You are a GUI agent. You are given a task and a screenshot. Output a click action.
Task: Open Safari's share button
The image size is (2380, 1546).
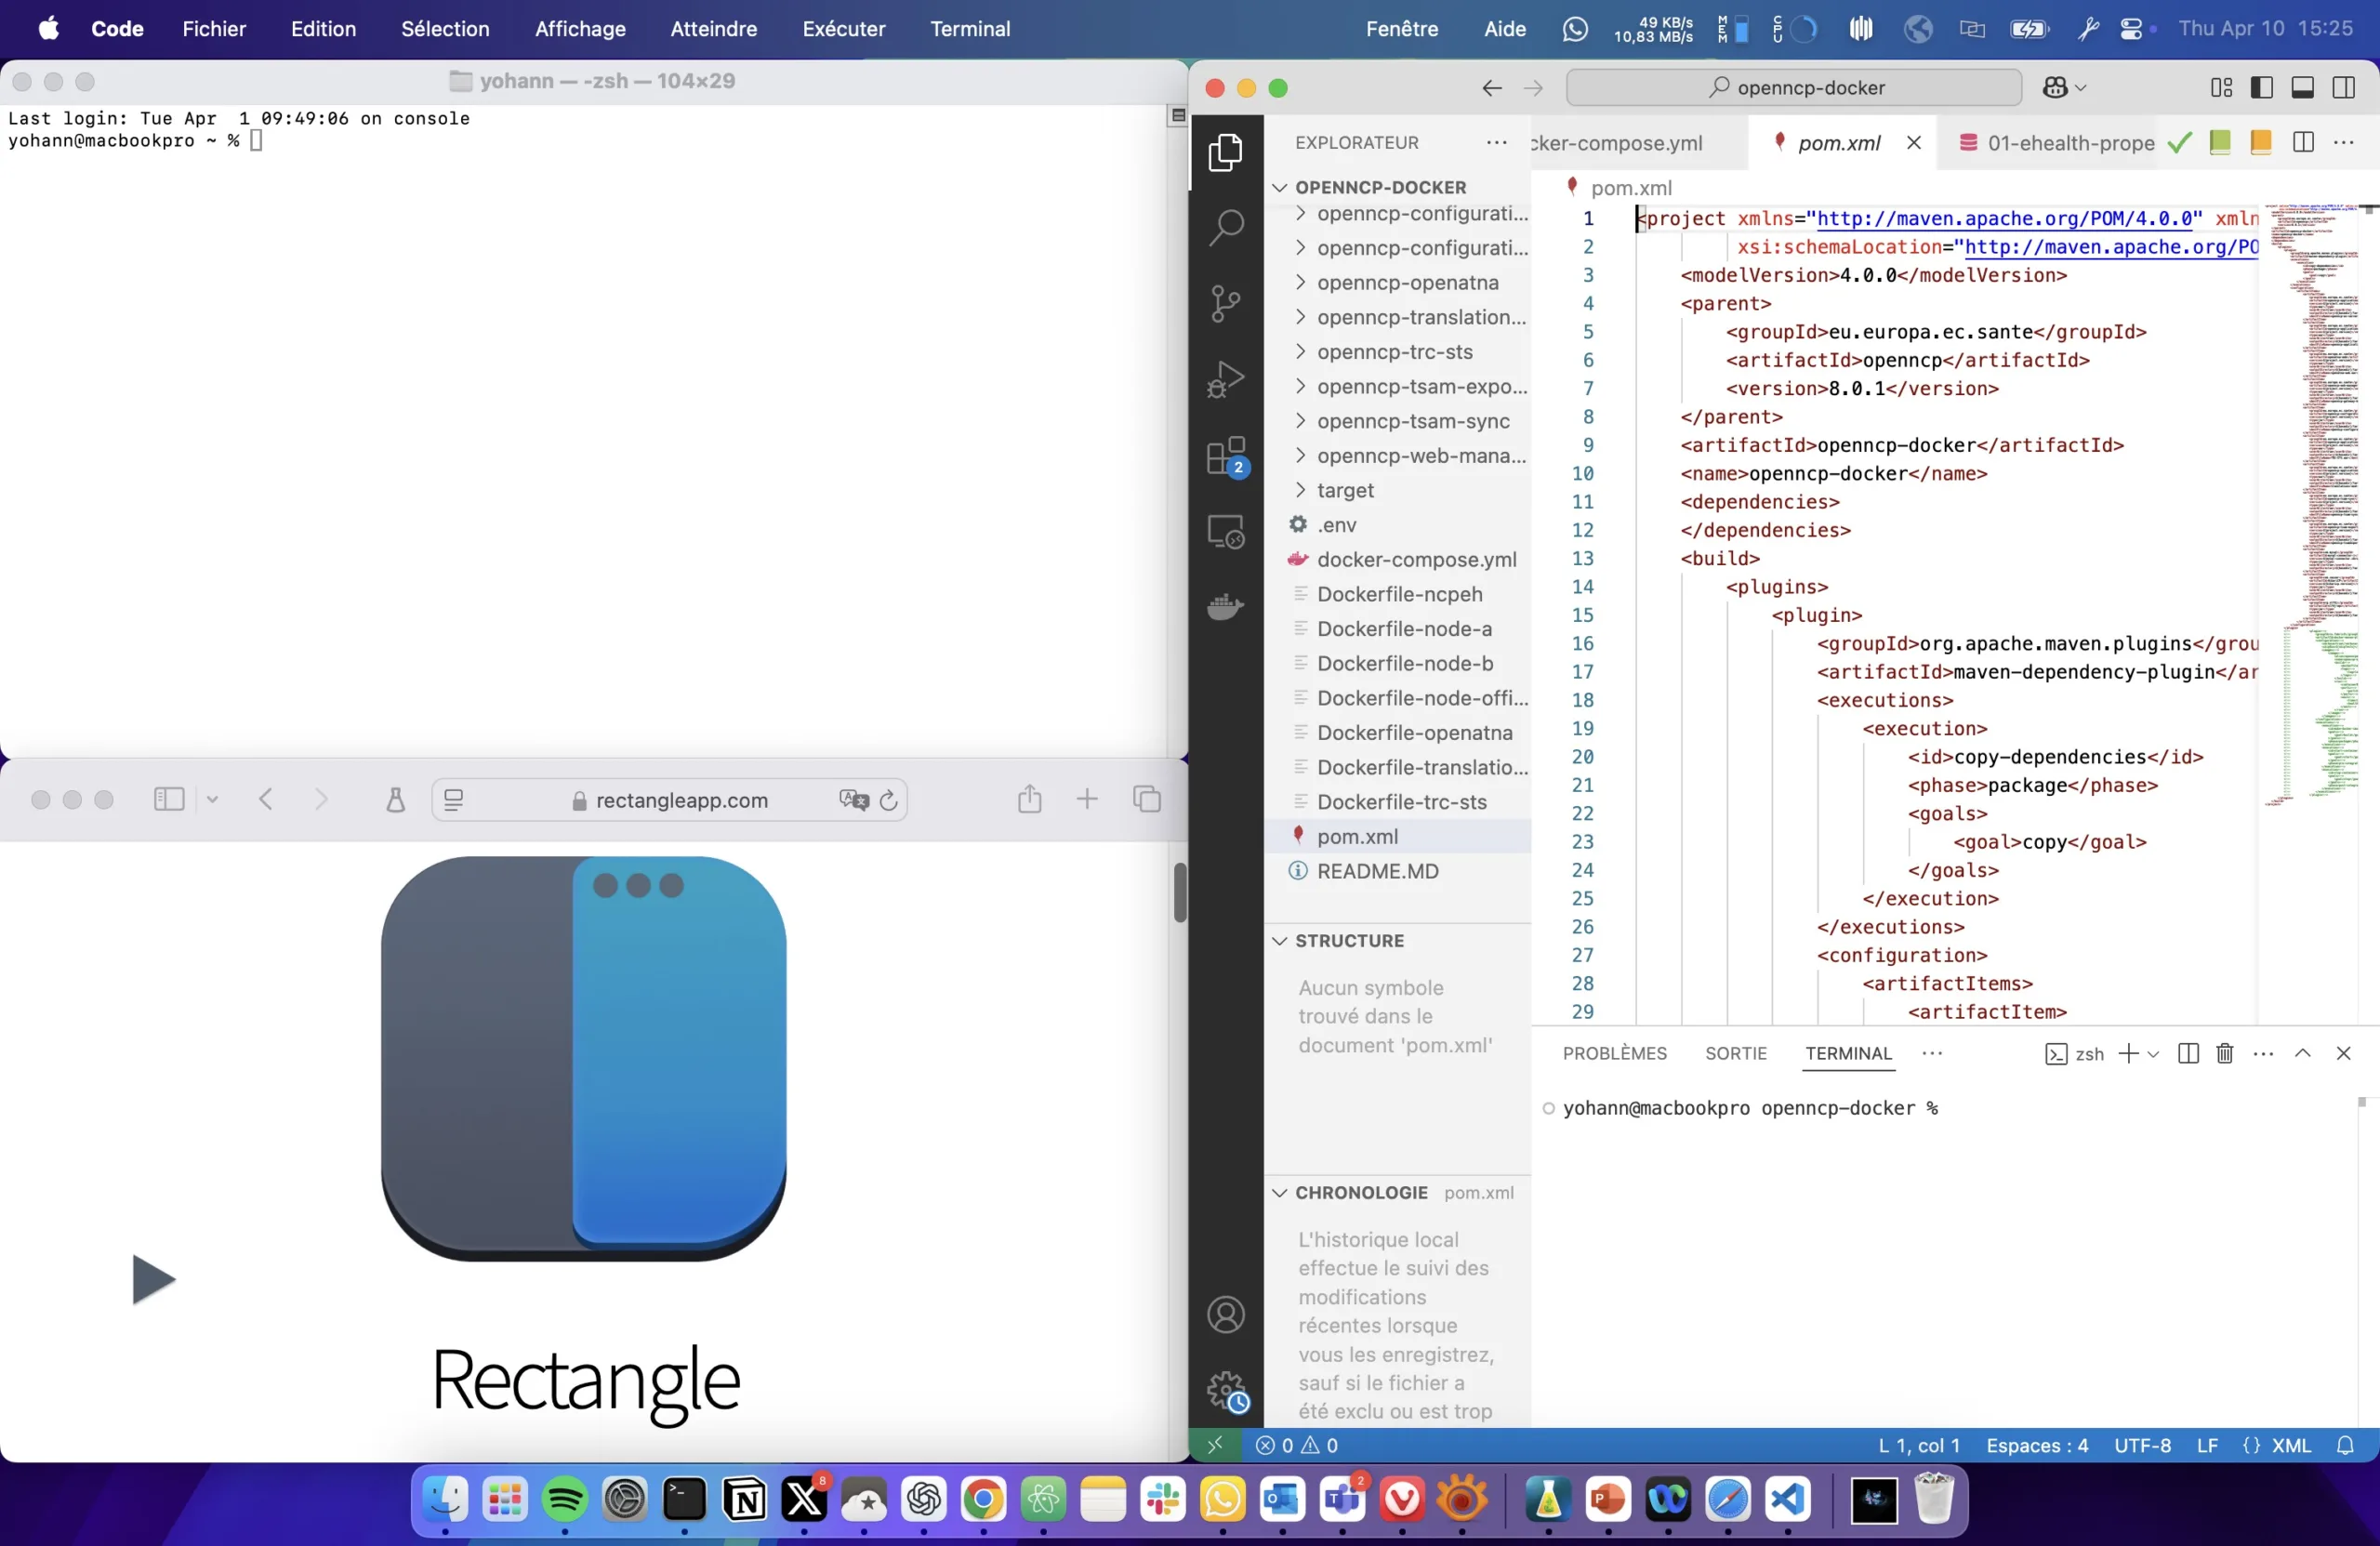[x=1029, y=799]
